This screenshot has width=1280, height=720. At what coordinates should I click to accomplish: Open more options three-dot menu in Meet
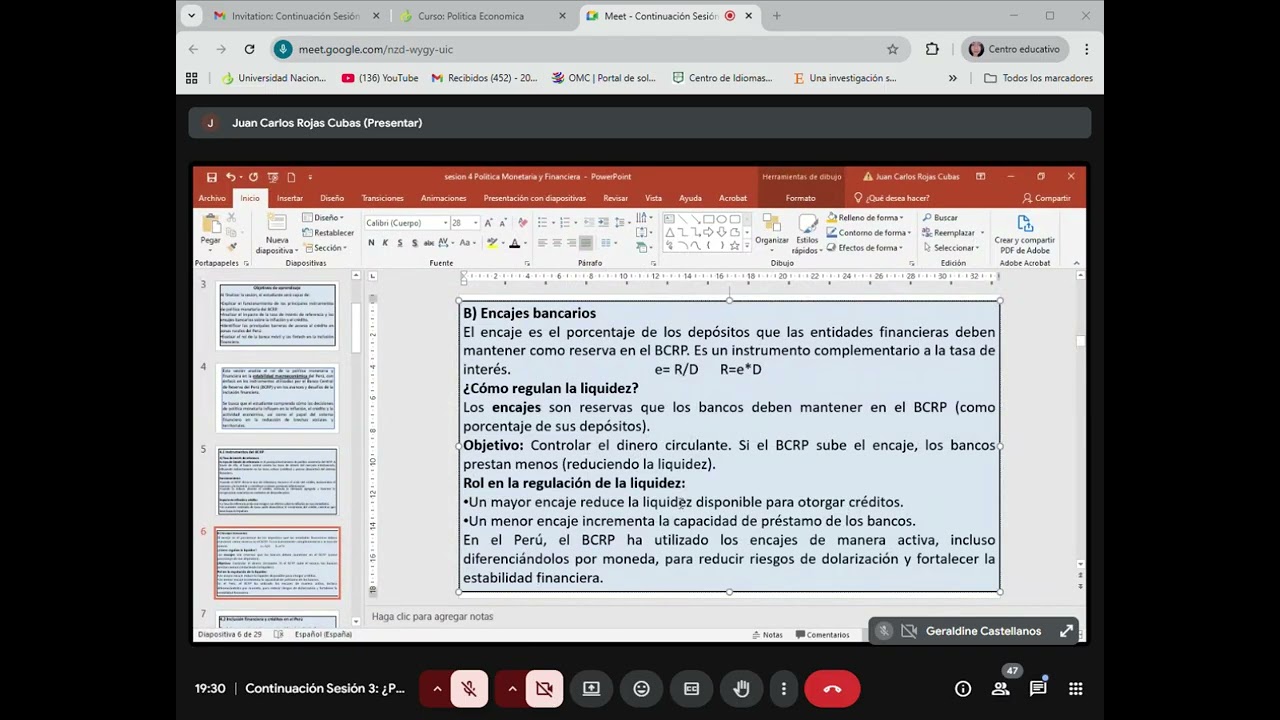784,689
